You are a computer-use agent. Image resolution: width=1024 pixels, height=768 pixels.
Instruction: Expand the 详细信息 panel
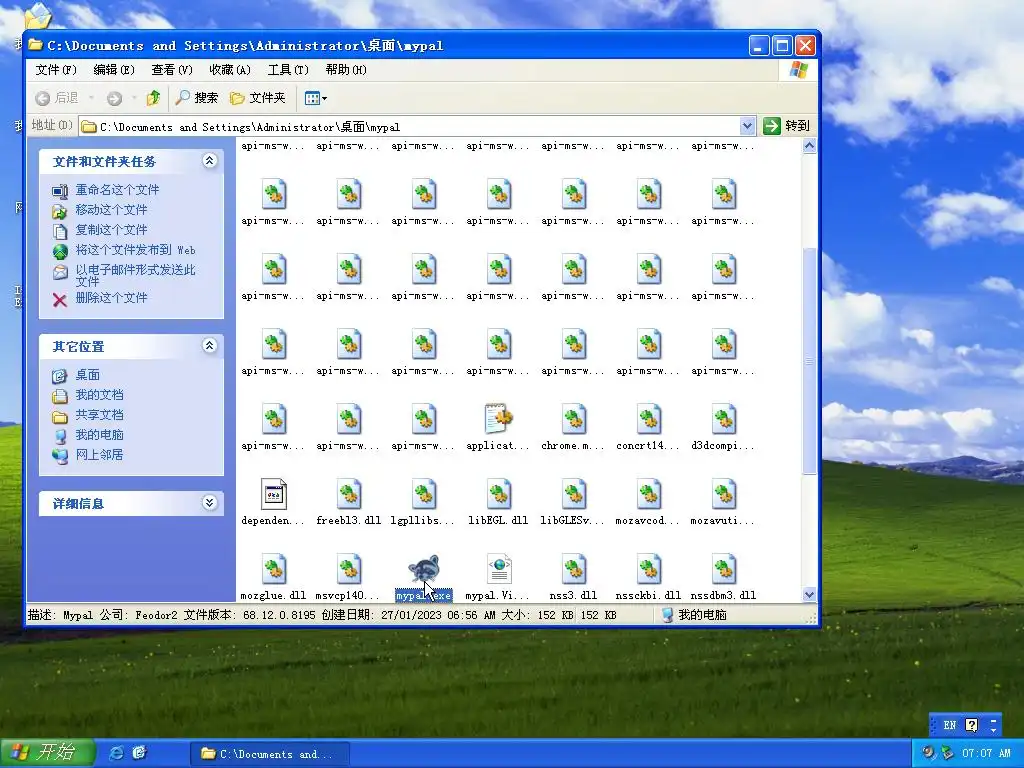210,502
